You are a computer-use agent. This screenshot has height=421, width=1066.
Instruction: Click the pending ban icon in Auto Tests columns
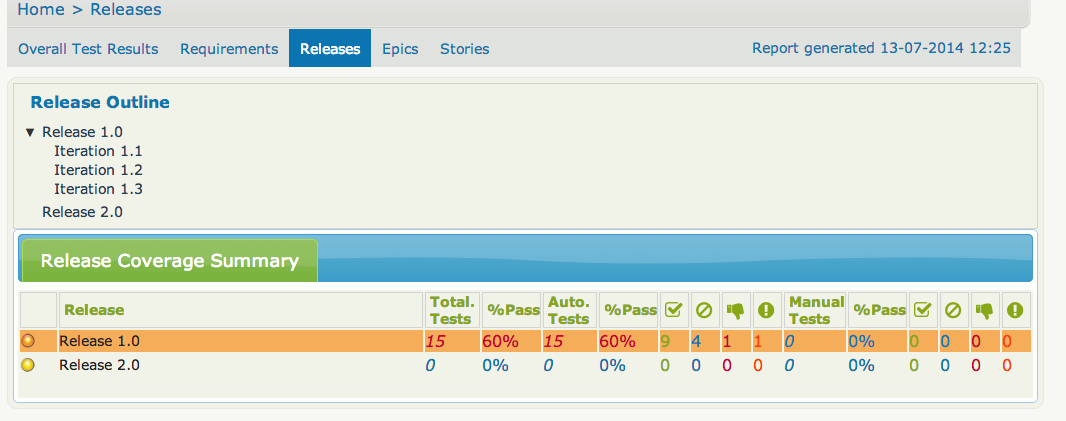click(704, 310)
